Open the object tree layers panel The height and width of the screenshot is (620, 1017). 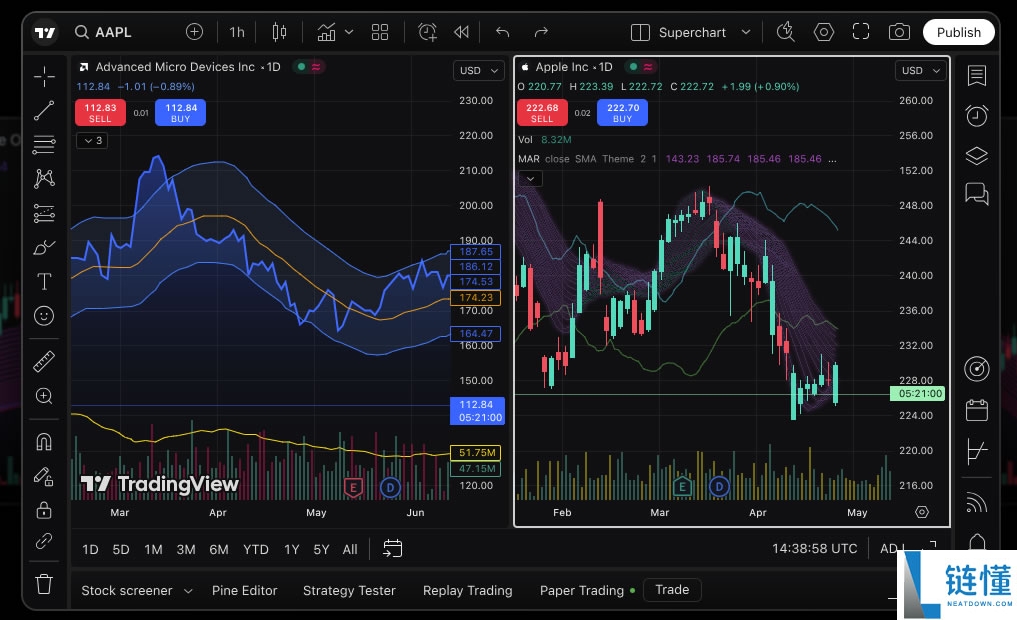pos(977,156)
